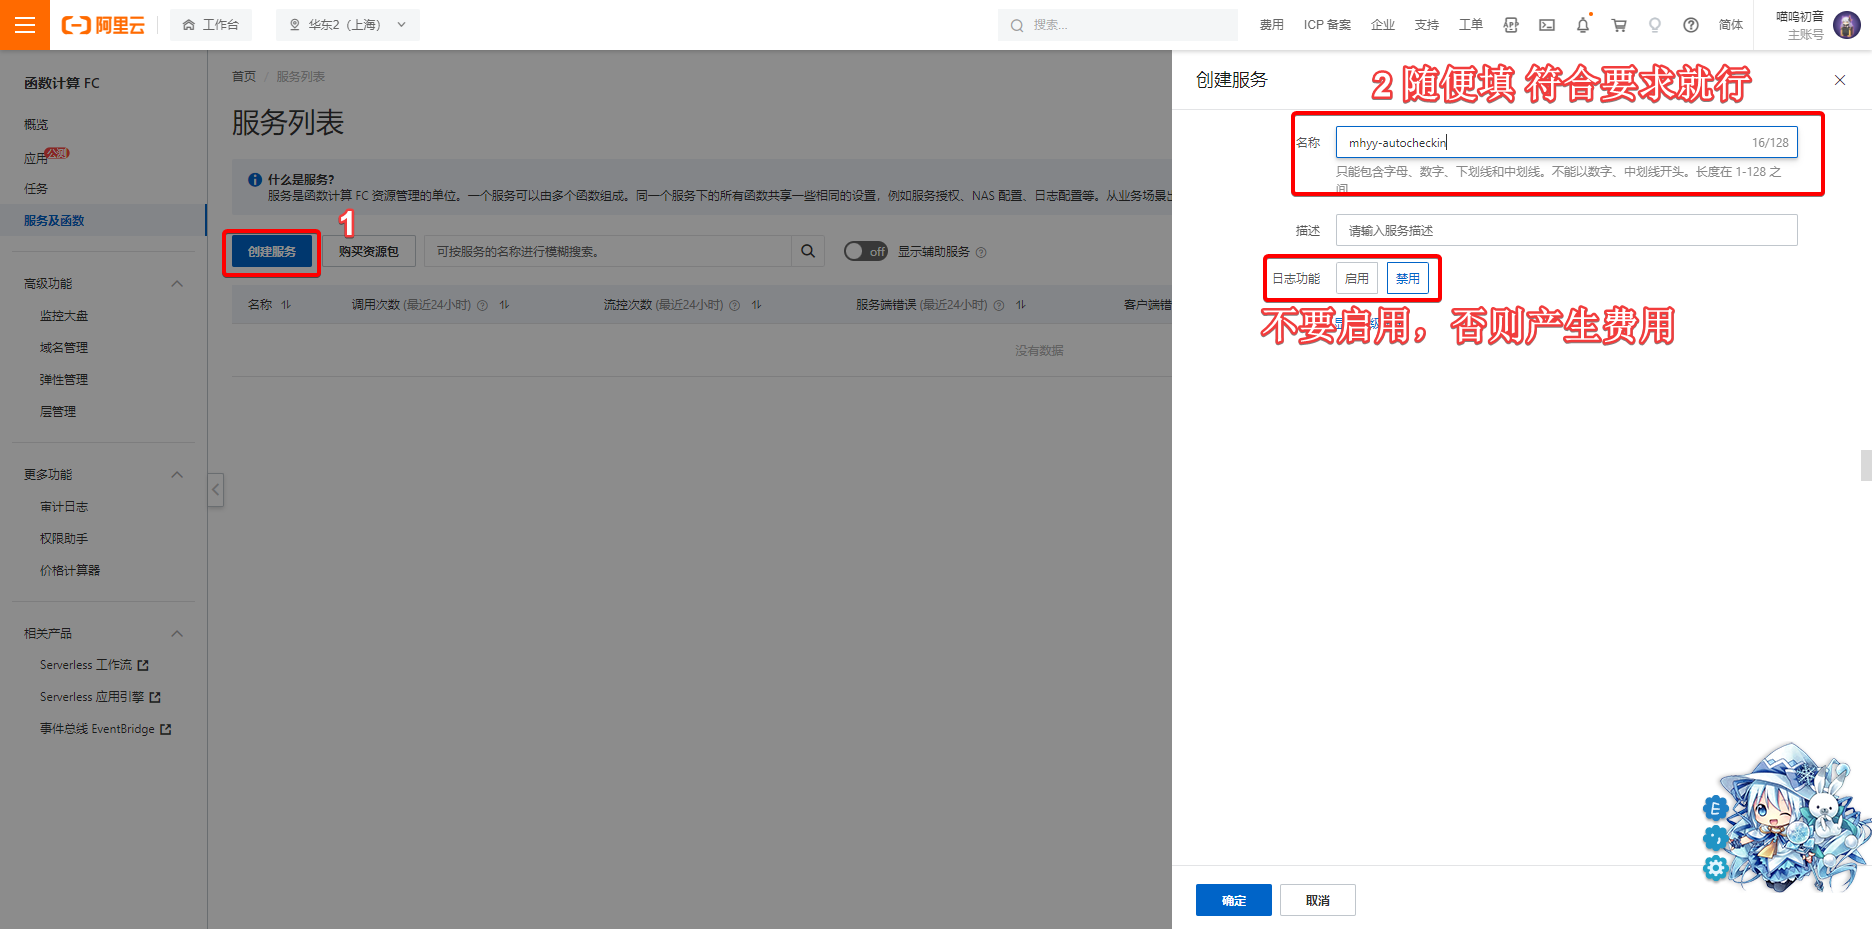This screenshot has height=929, width=1872.
Task: Open 服务及函数 in the sidebar
Action: (55, 221)
